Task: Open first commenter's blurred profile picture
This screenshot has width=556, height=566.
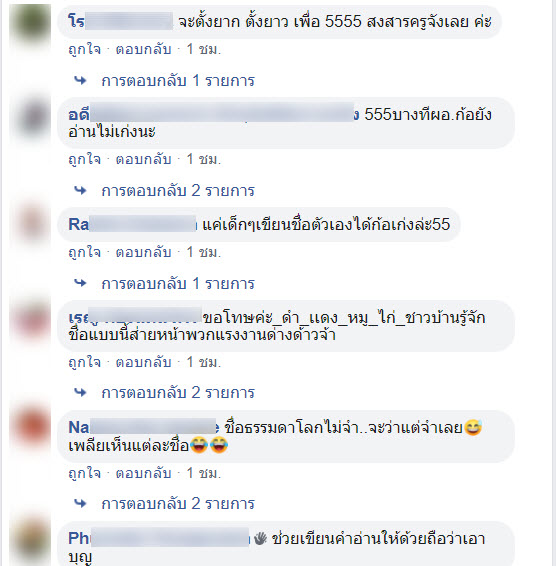Action: tap(30, 23)
